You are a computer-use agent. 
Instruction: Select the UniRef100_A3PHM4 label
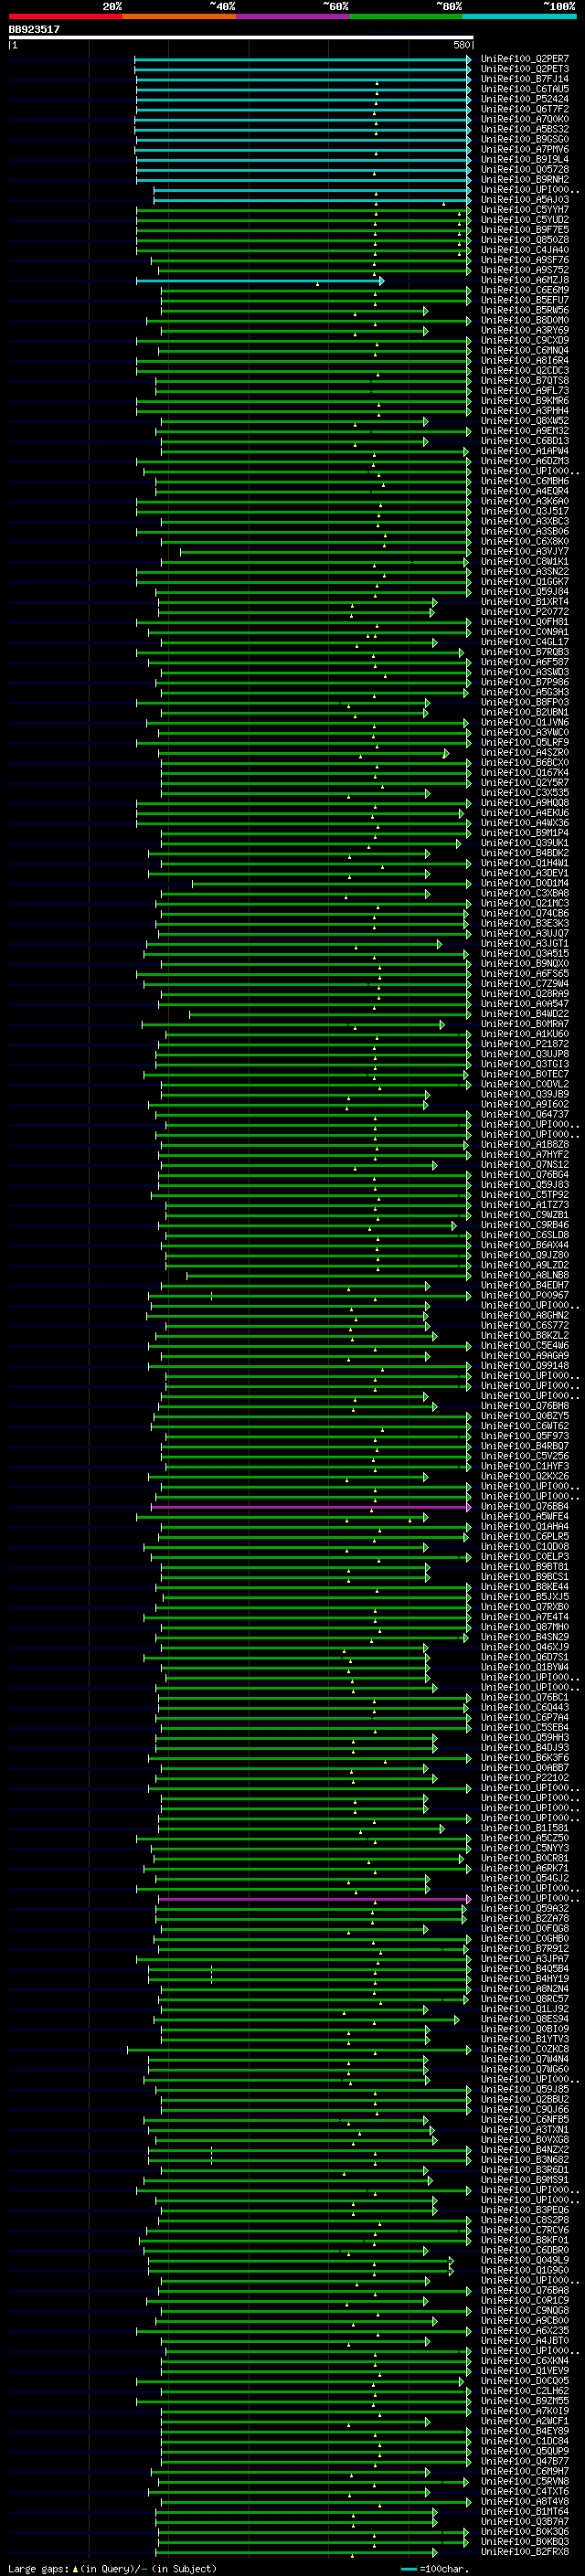point(524,410)
